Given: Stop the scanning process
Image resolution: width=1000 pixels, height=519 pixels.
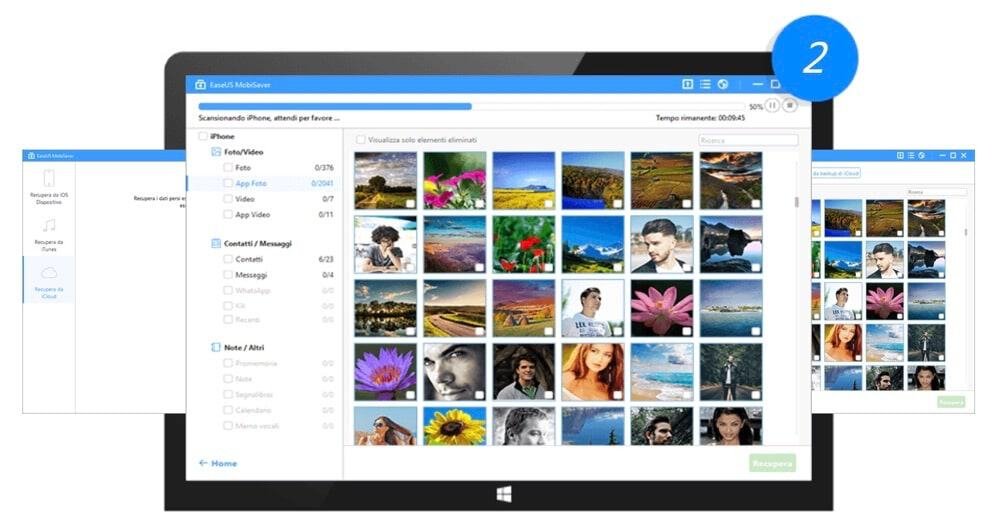Looking at the screenshot, I should [x=790, y=105].
